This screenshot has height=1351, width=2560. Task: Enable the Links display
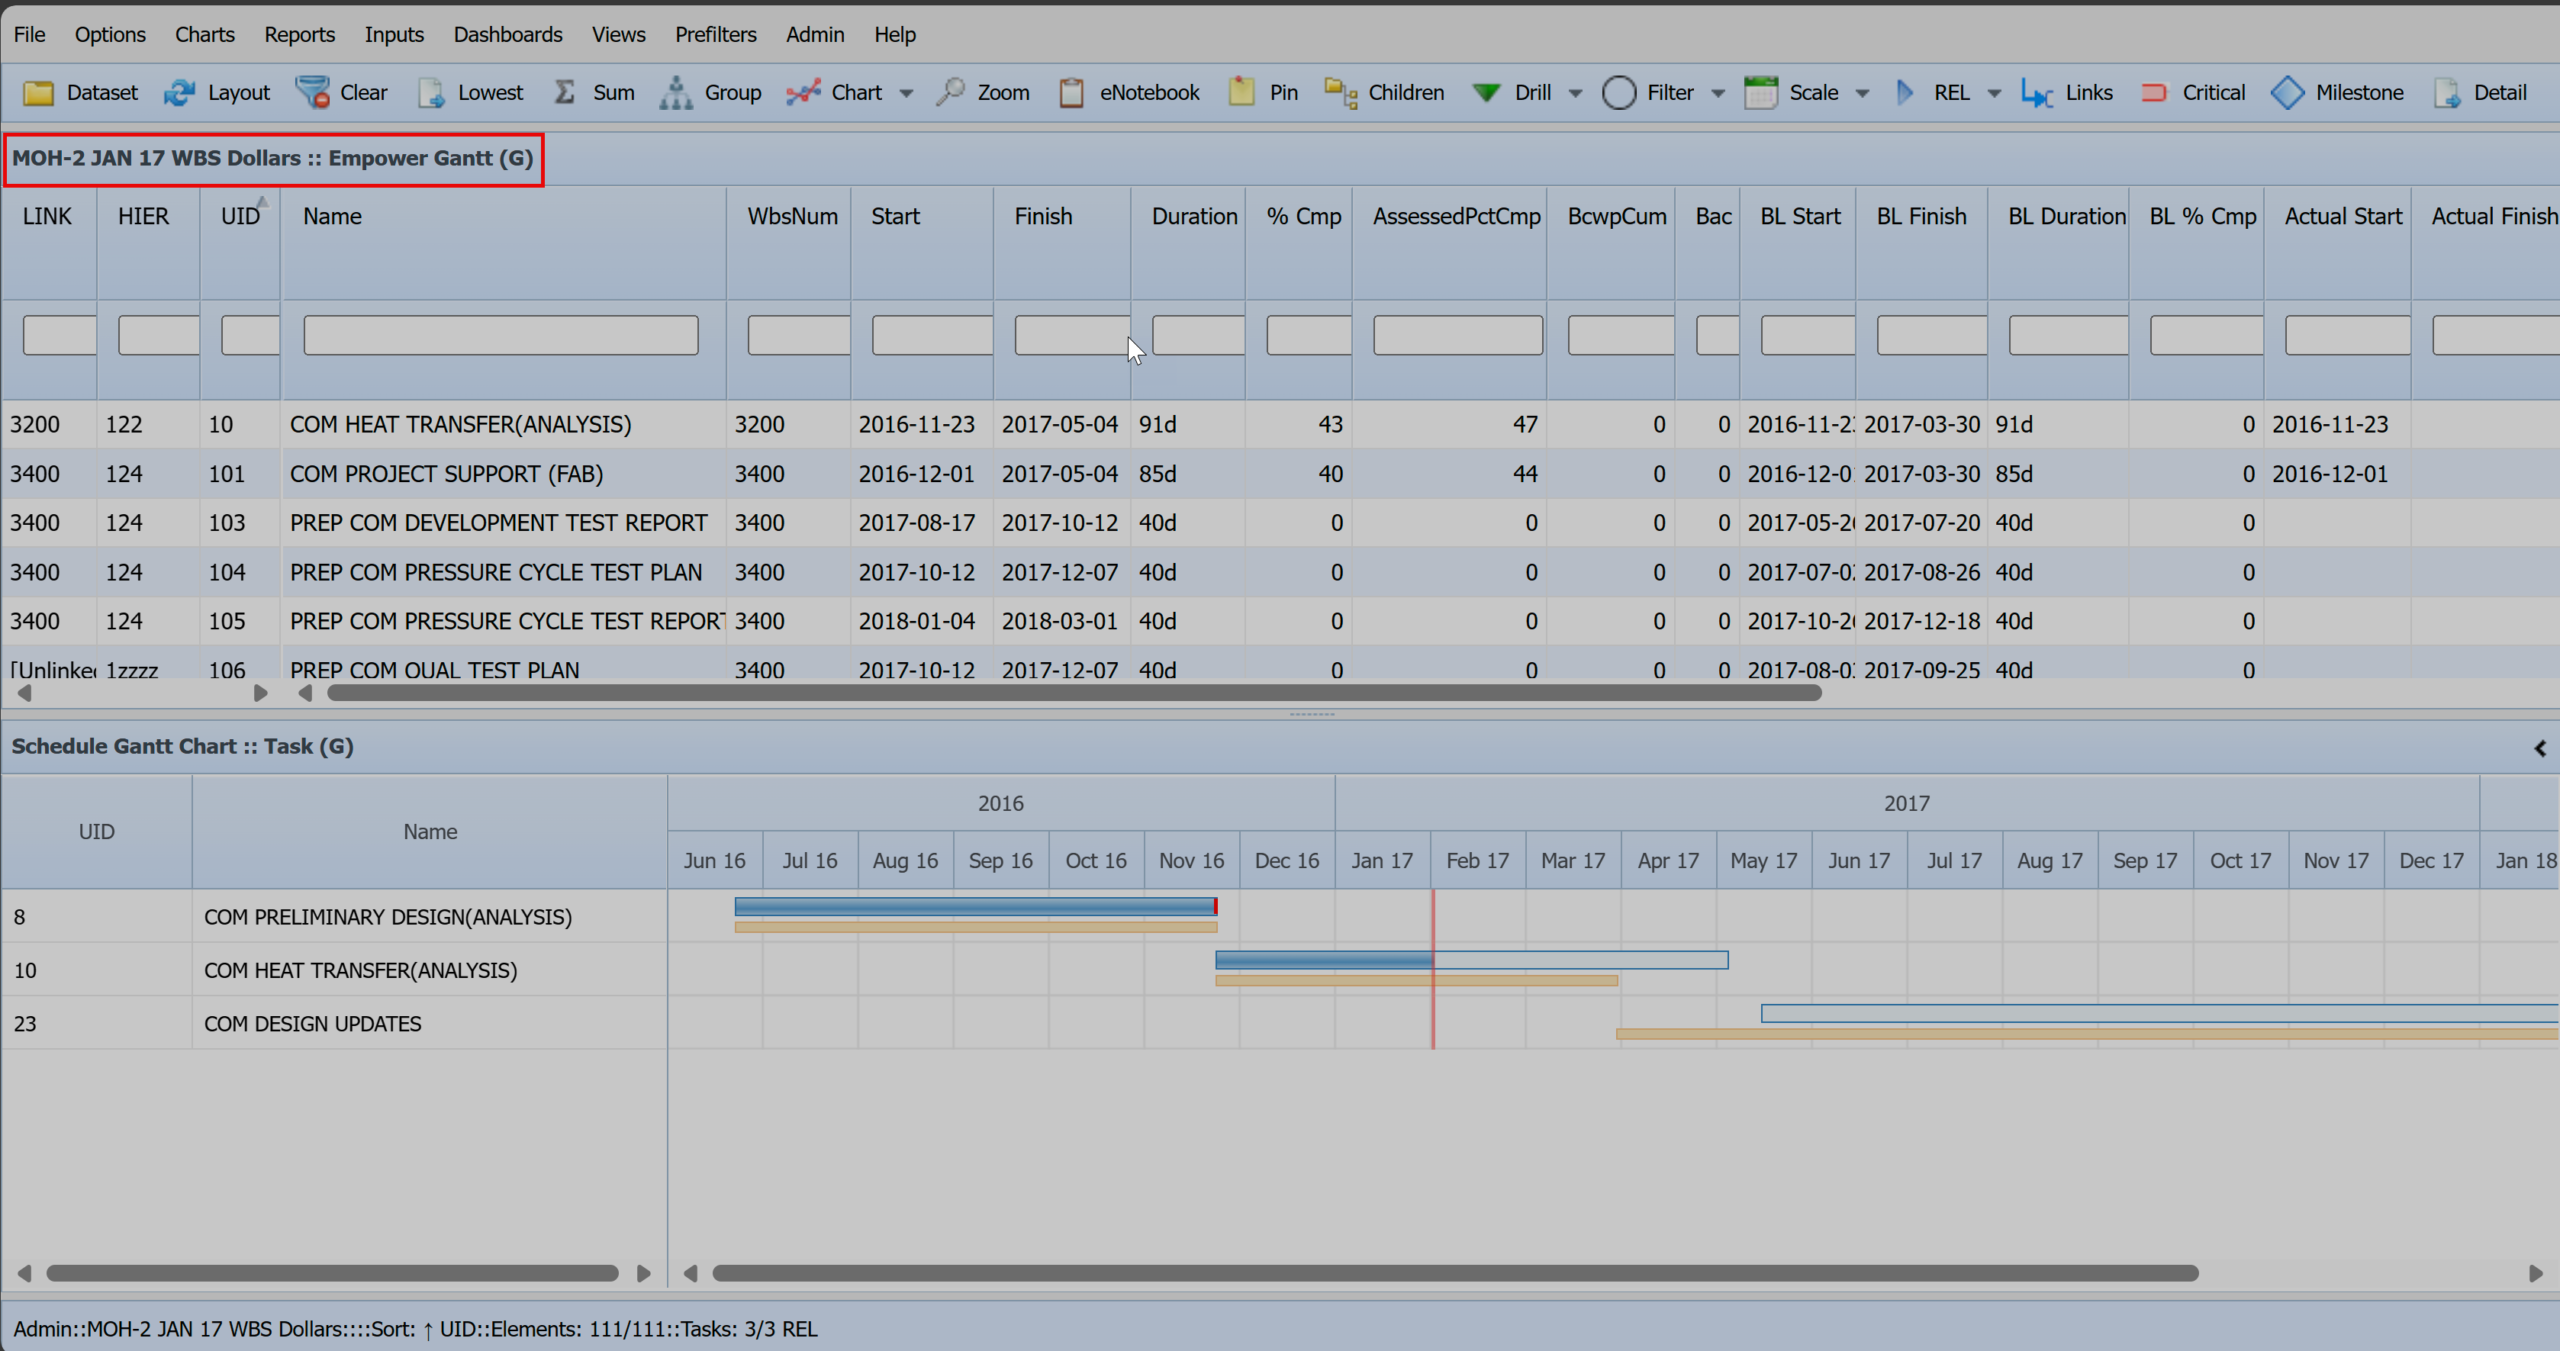pyautogui.click(x=2089, y=92)
